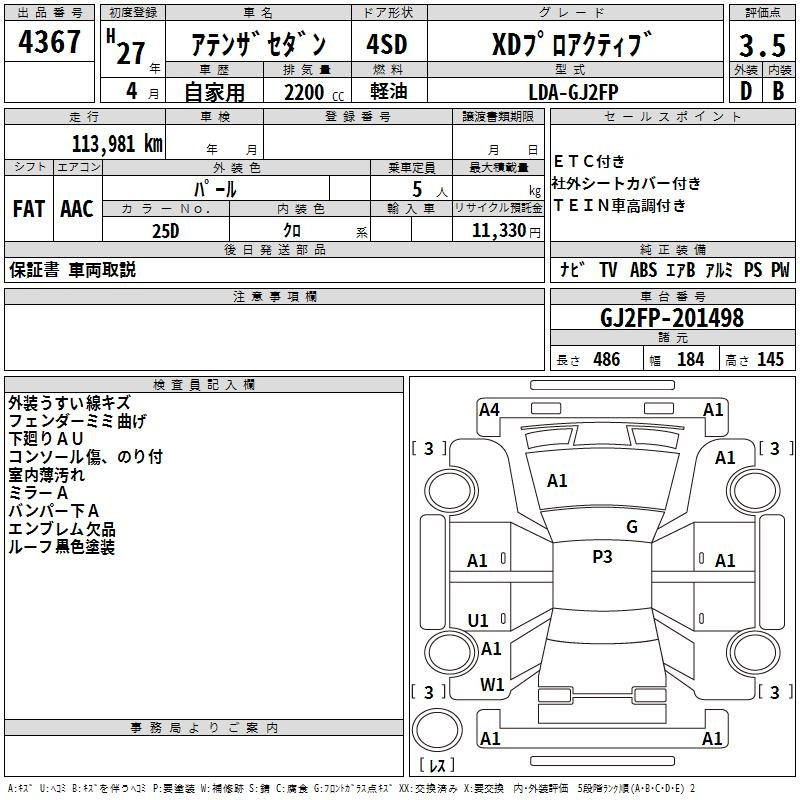Select the color number 25D
The width and height of the screenshot is (800, 800).
click(x=166, y=230)
